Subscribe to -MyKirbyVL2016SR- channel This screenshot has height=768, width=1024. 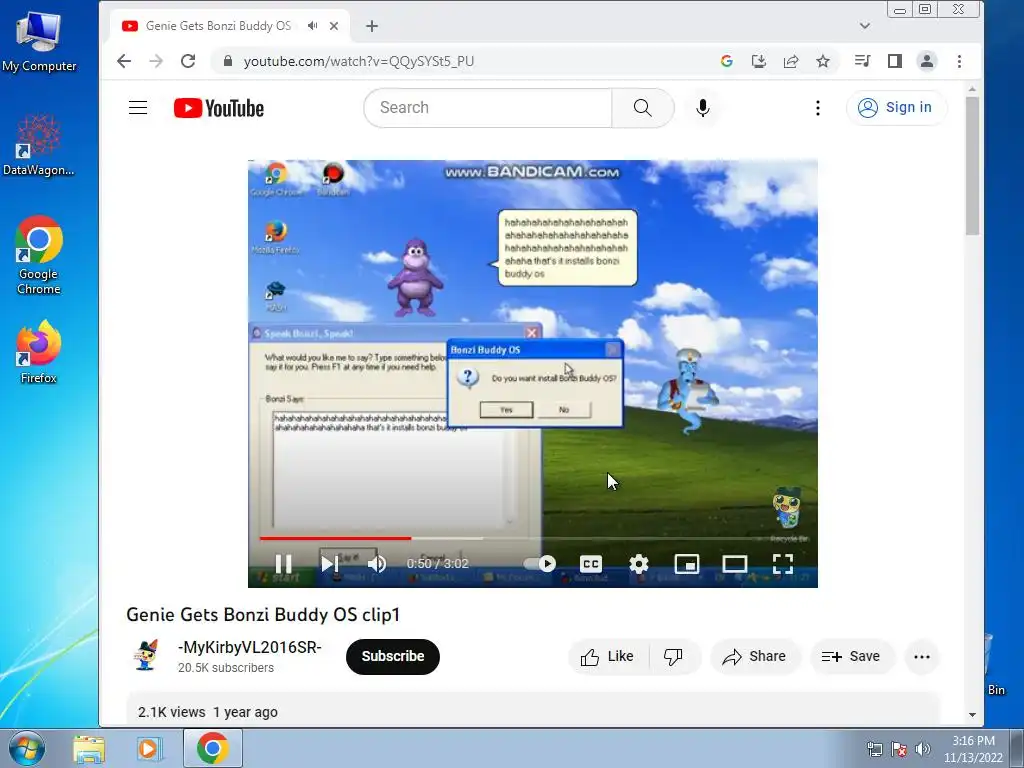tap(392, 656)
